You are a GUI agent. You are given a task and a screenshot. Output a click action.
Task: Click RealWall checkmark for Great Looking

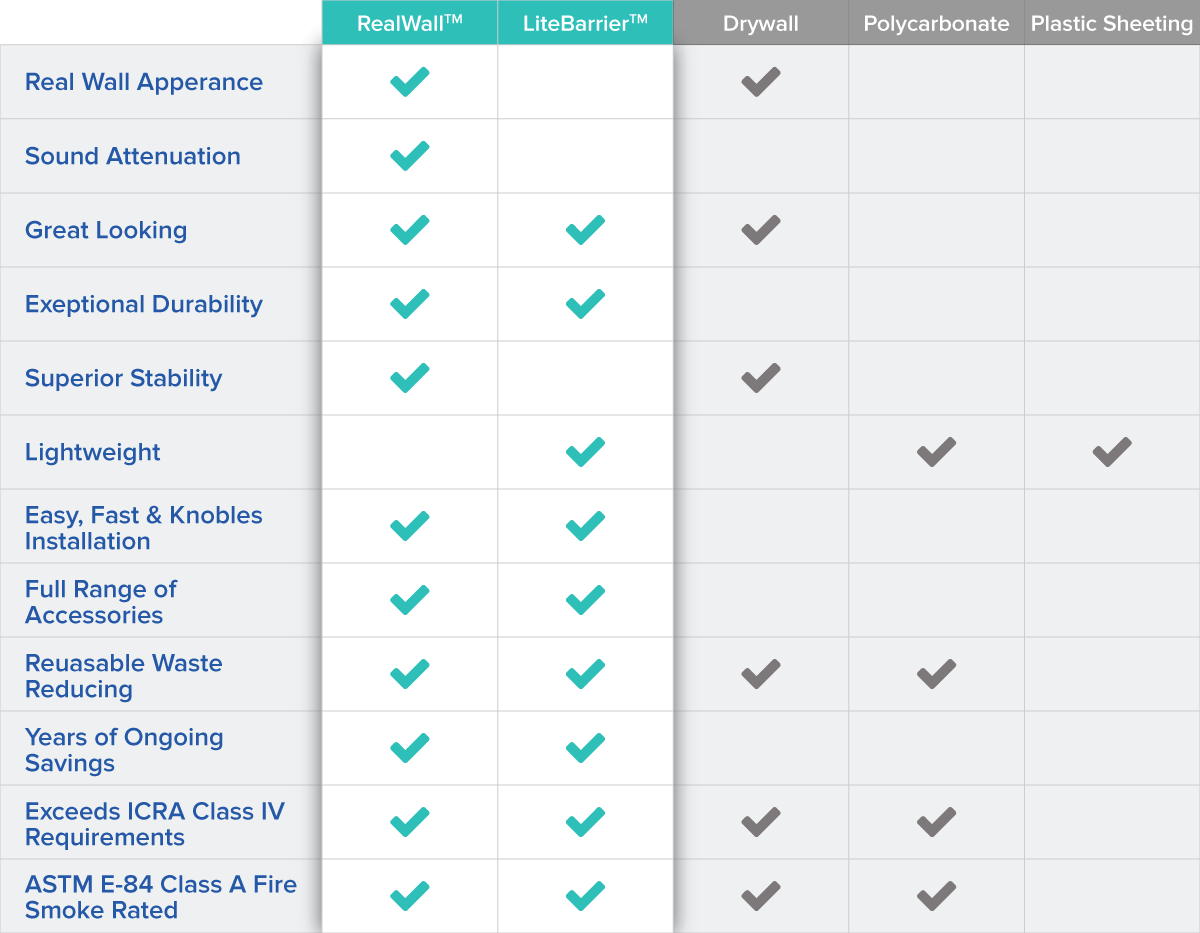pos(409,230)
